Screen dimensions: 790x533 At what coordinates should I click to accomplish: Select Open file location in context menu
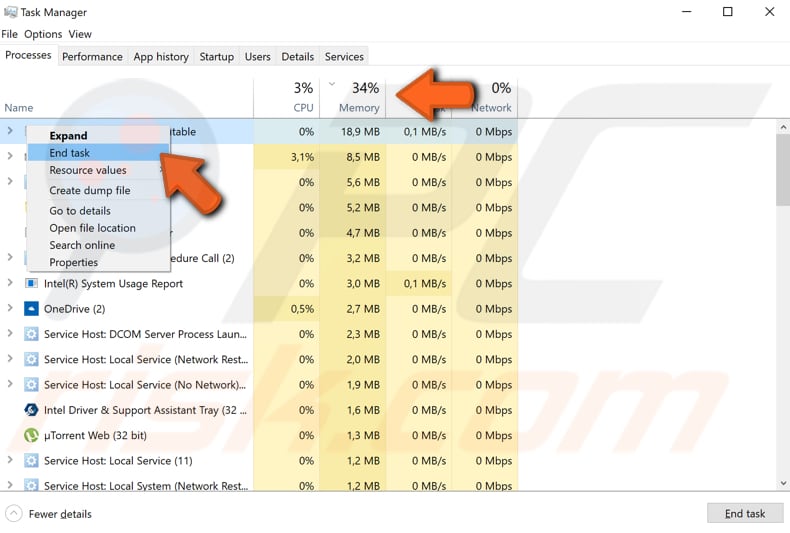[98, 228]
